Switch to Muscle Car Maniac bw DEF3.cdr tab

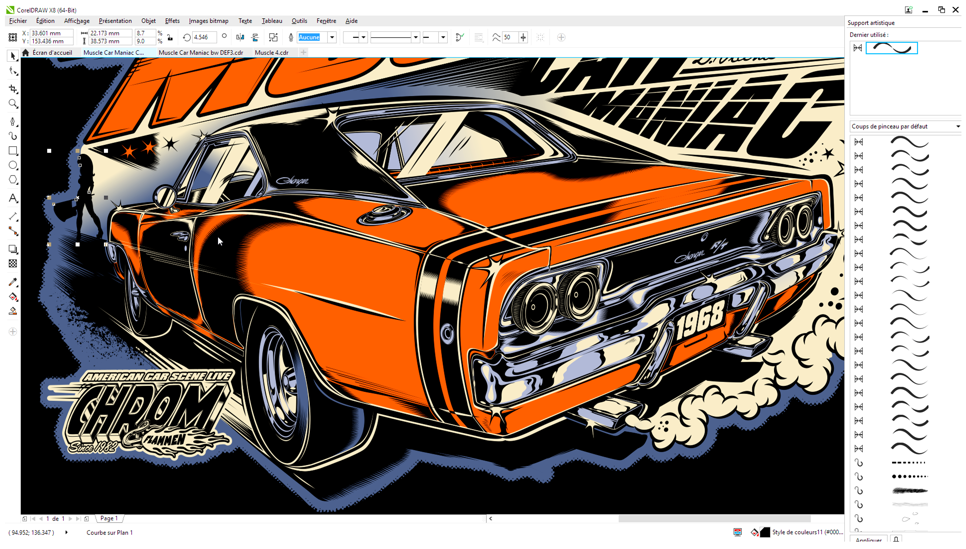click(x=201, y=53)
